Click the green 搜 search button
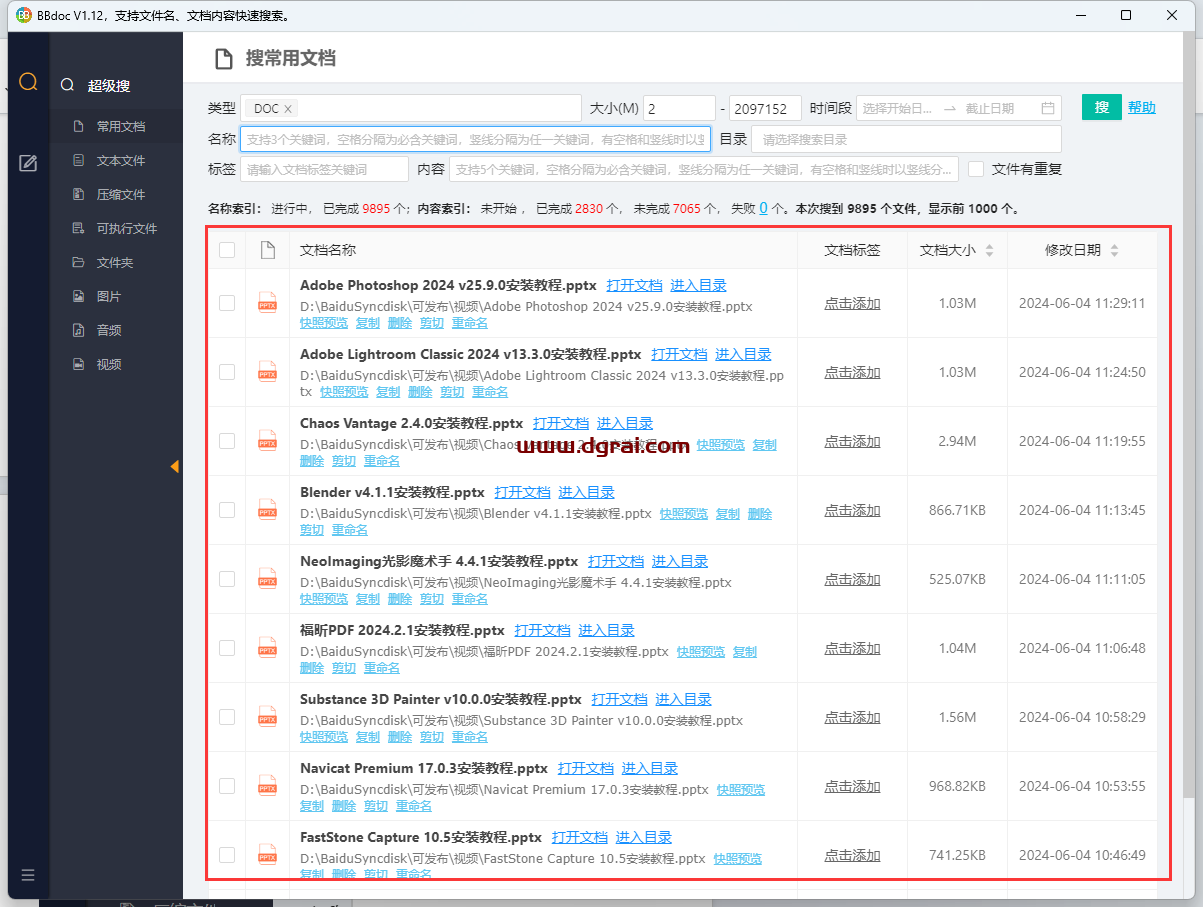1203x907 pixels. 1101,107
